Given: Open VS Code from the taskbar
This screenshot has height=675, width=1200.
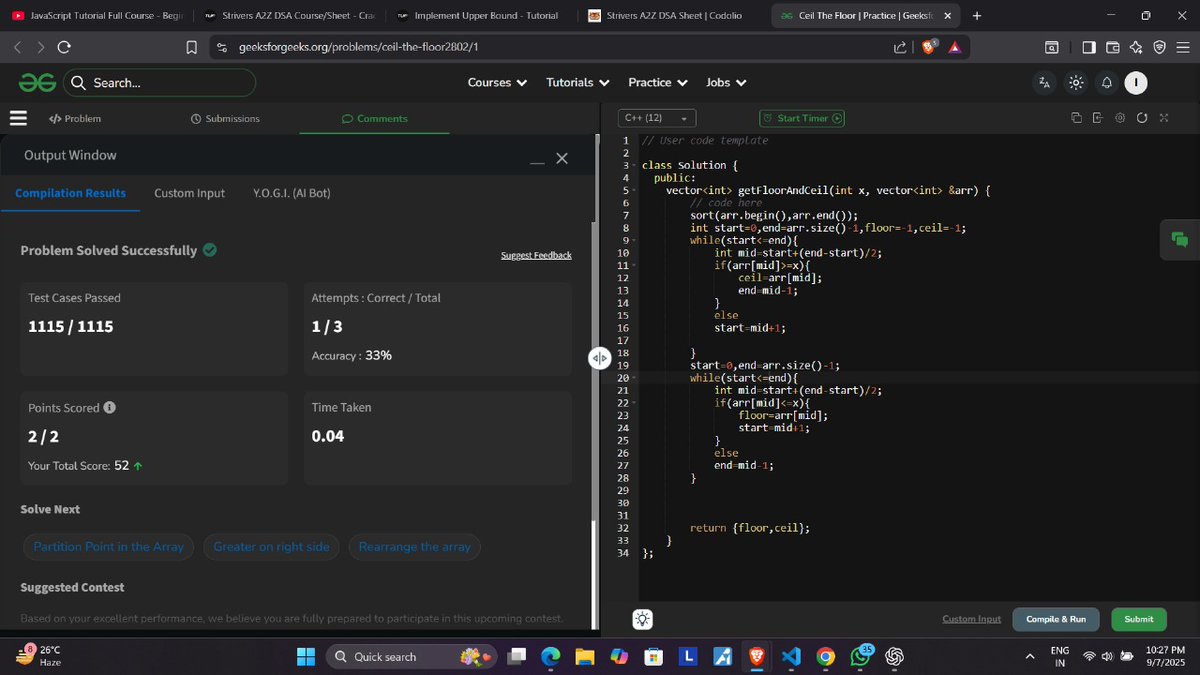Looking at the screenshot, I should pyautogui.click(x=791, y=657).
